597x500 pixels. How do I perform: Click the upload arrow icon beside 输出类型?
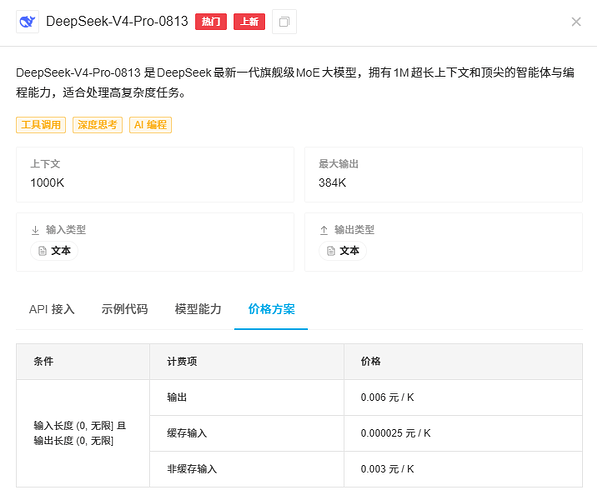(324, 230)
